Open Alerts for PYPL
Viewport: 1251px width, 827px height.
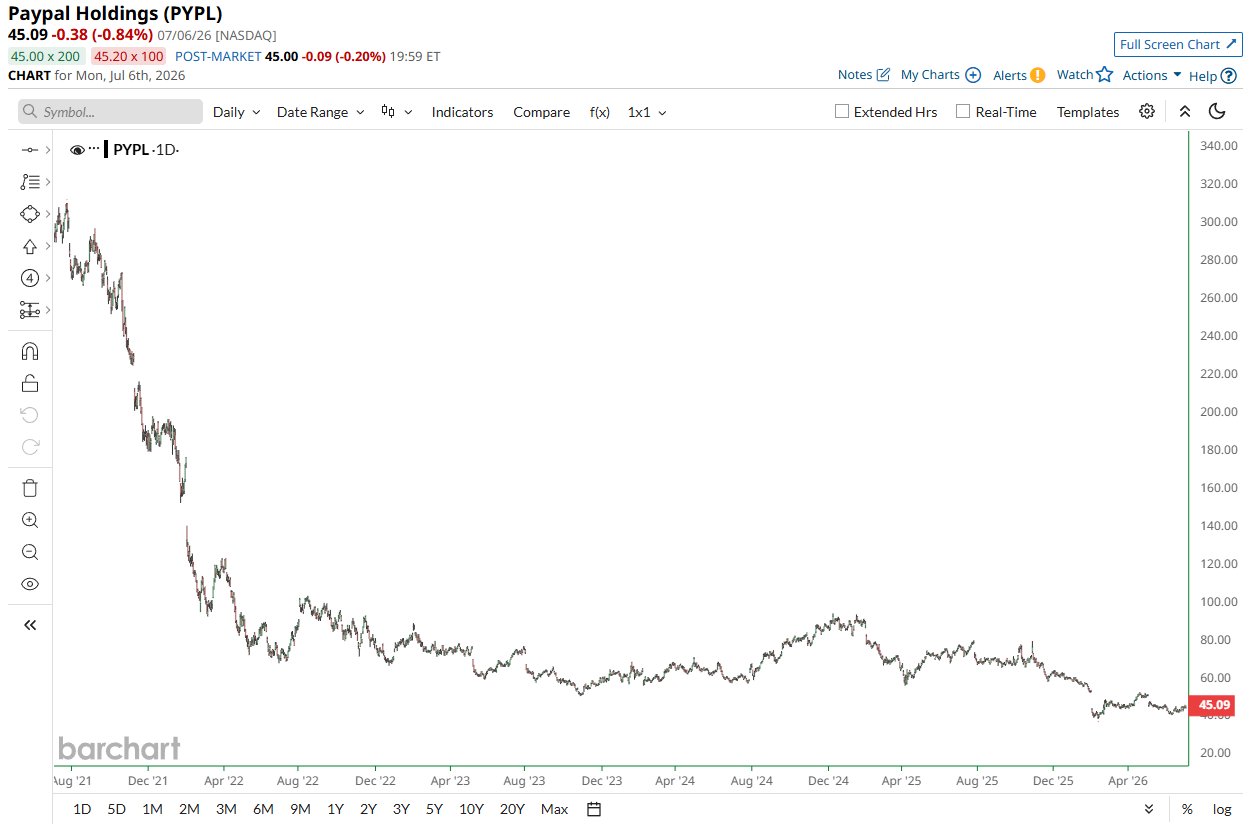click(x=1019, y=75)
